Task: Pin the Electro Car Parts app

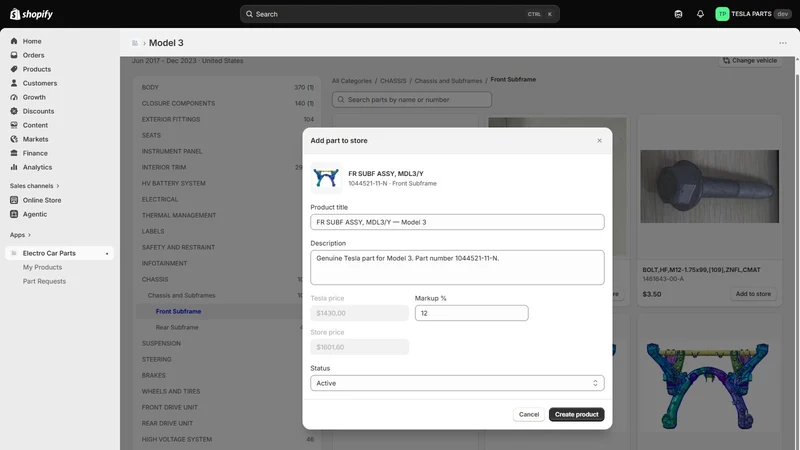Action: 107,254
